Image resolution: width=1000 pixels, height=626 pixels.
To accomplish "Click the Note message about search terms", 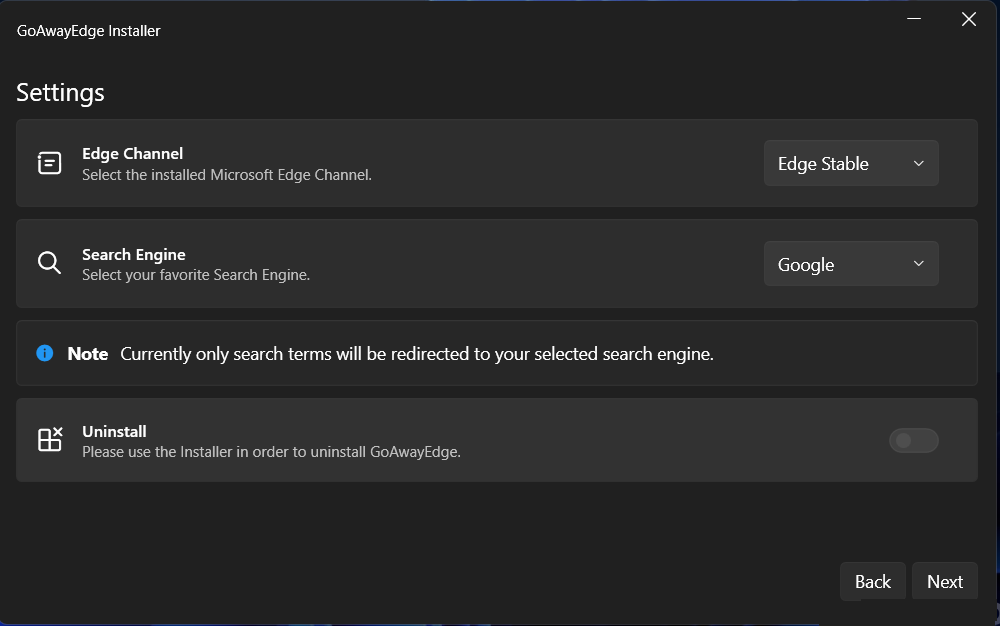I will (416, 354).
